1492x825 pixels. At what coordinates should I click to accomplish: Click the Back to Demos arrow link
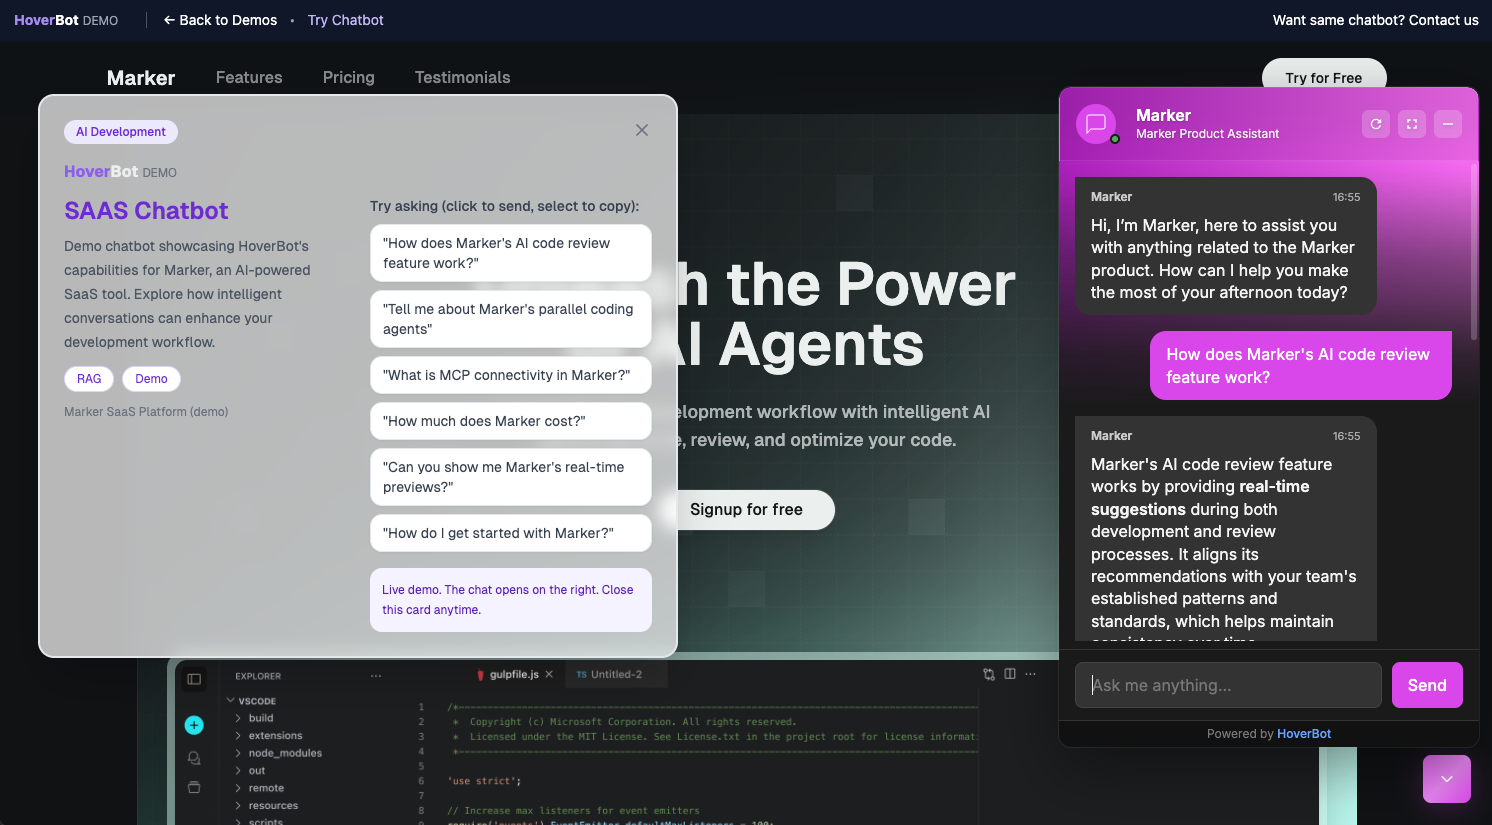tap(220, 20)
